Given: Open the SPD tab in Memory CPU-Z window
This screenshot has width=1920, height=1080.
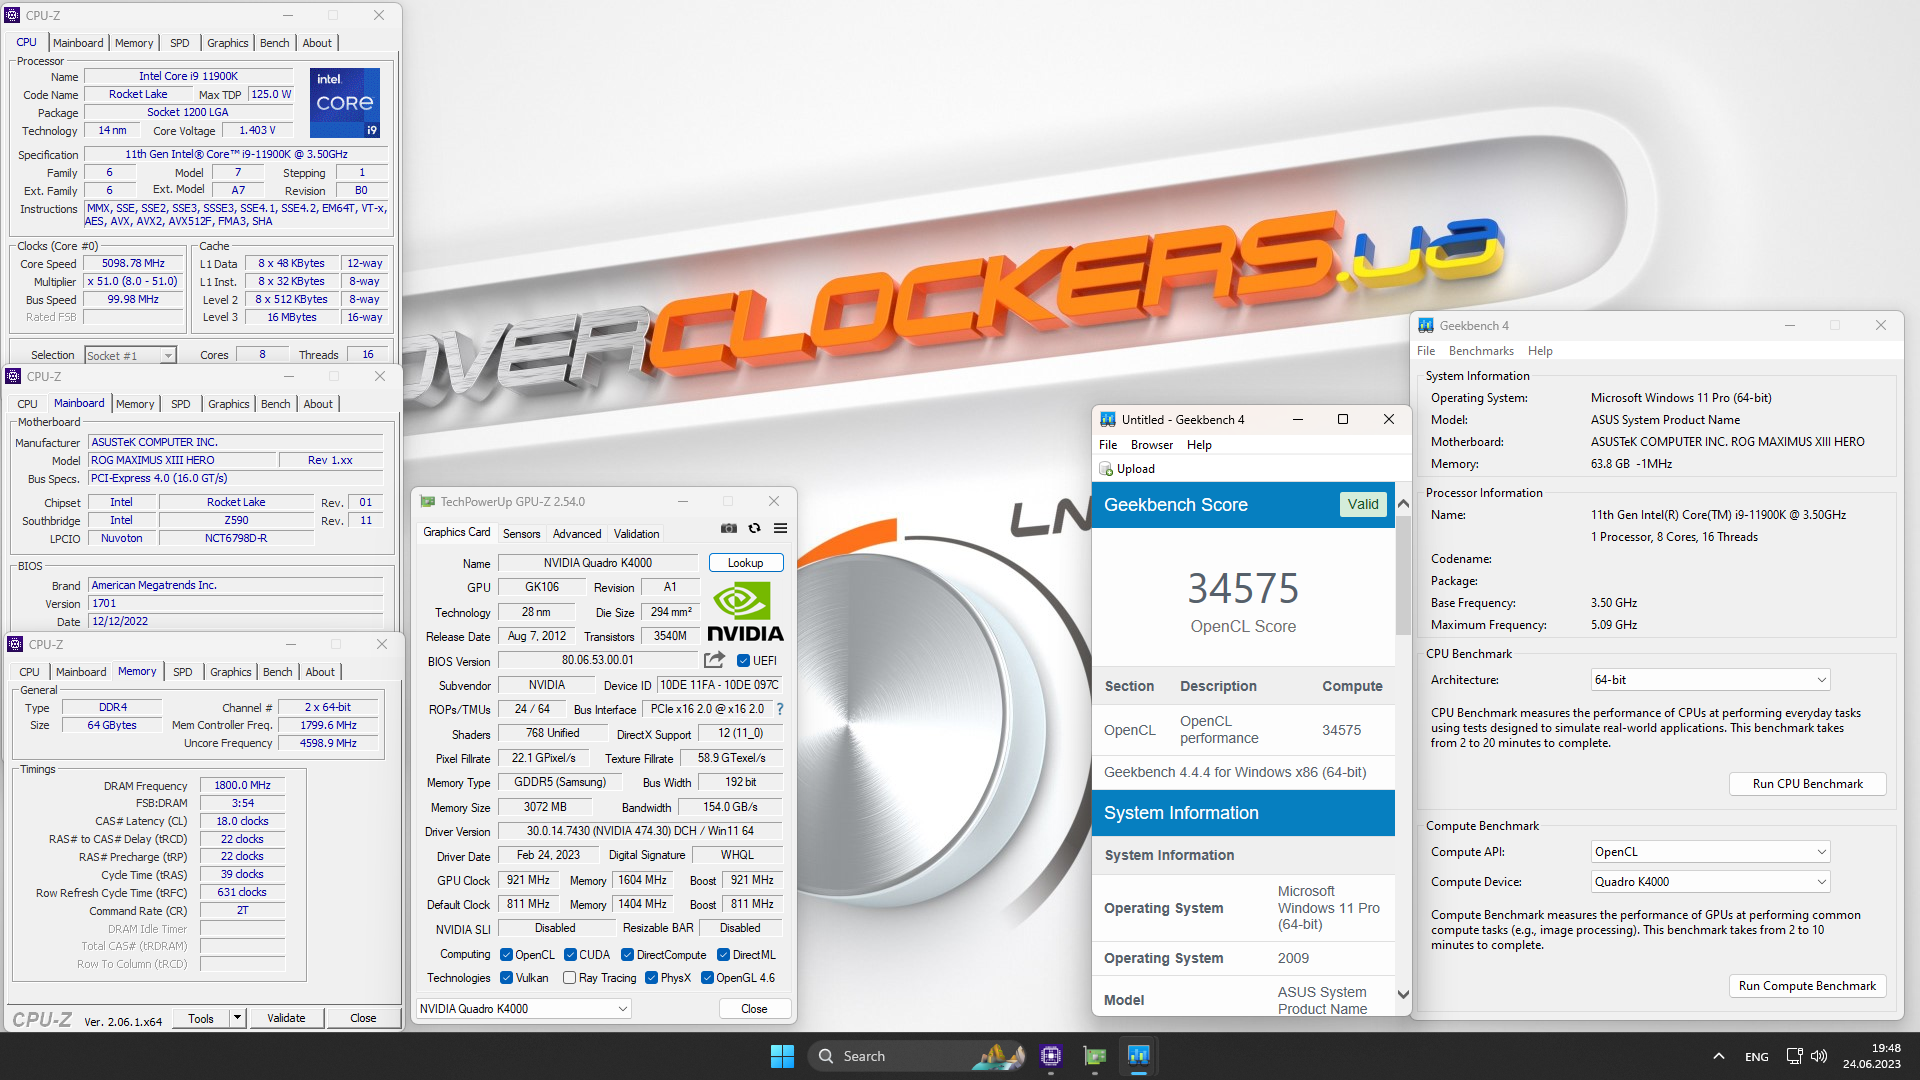Looking at the screenshot, I should (x=182, y=672).
